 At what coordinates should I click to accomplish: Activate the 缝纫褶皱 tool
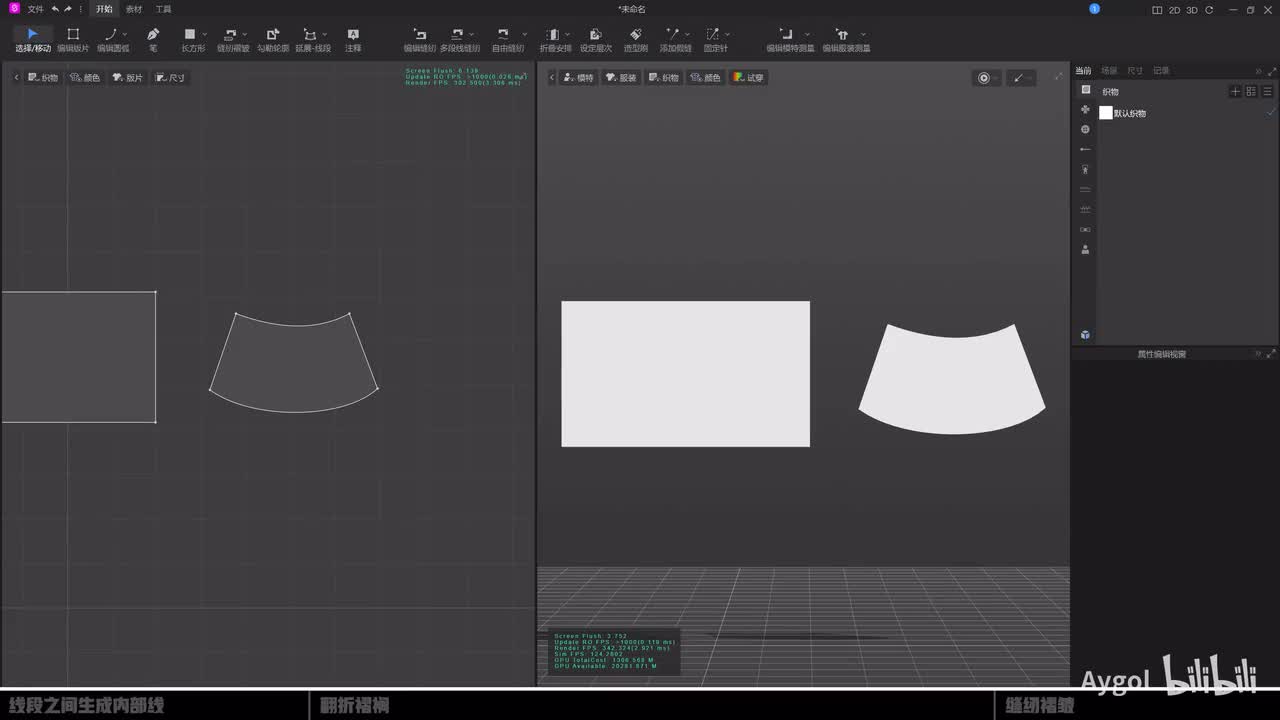(x=232, y=40)
